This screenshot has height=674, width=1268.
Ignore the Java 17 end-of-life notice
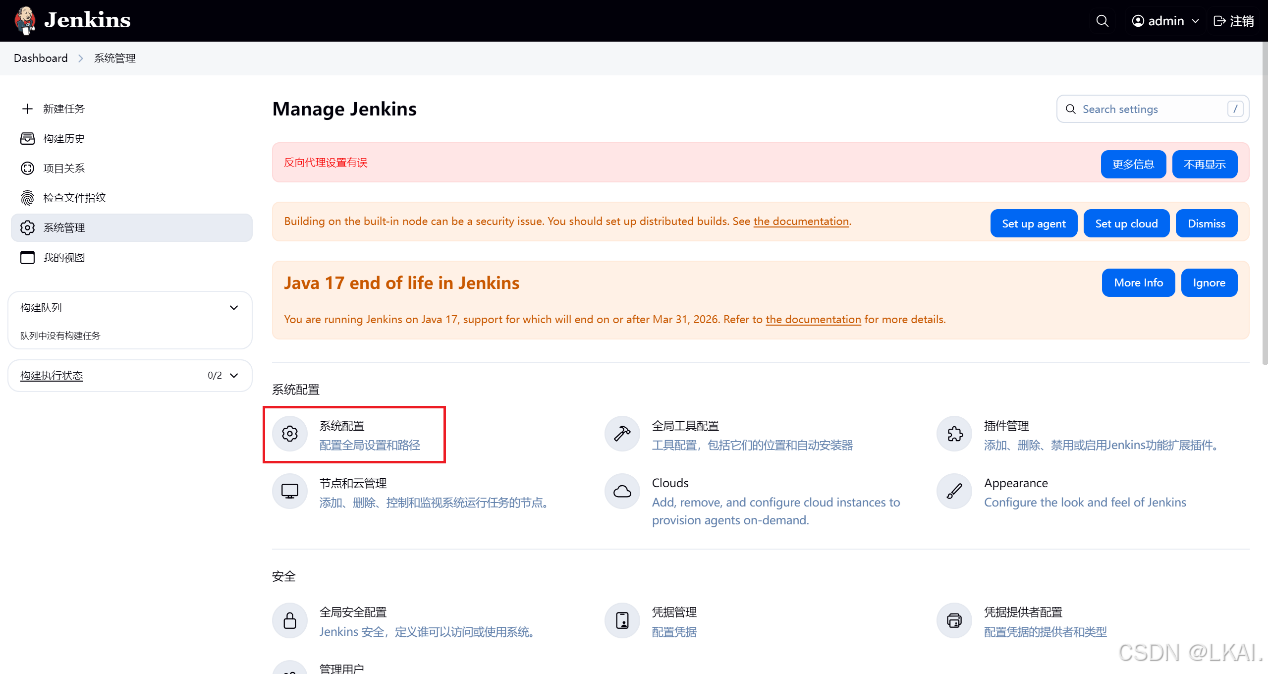(x=1209, y=283)
